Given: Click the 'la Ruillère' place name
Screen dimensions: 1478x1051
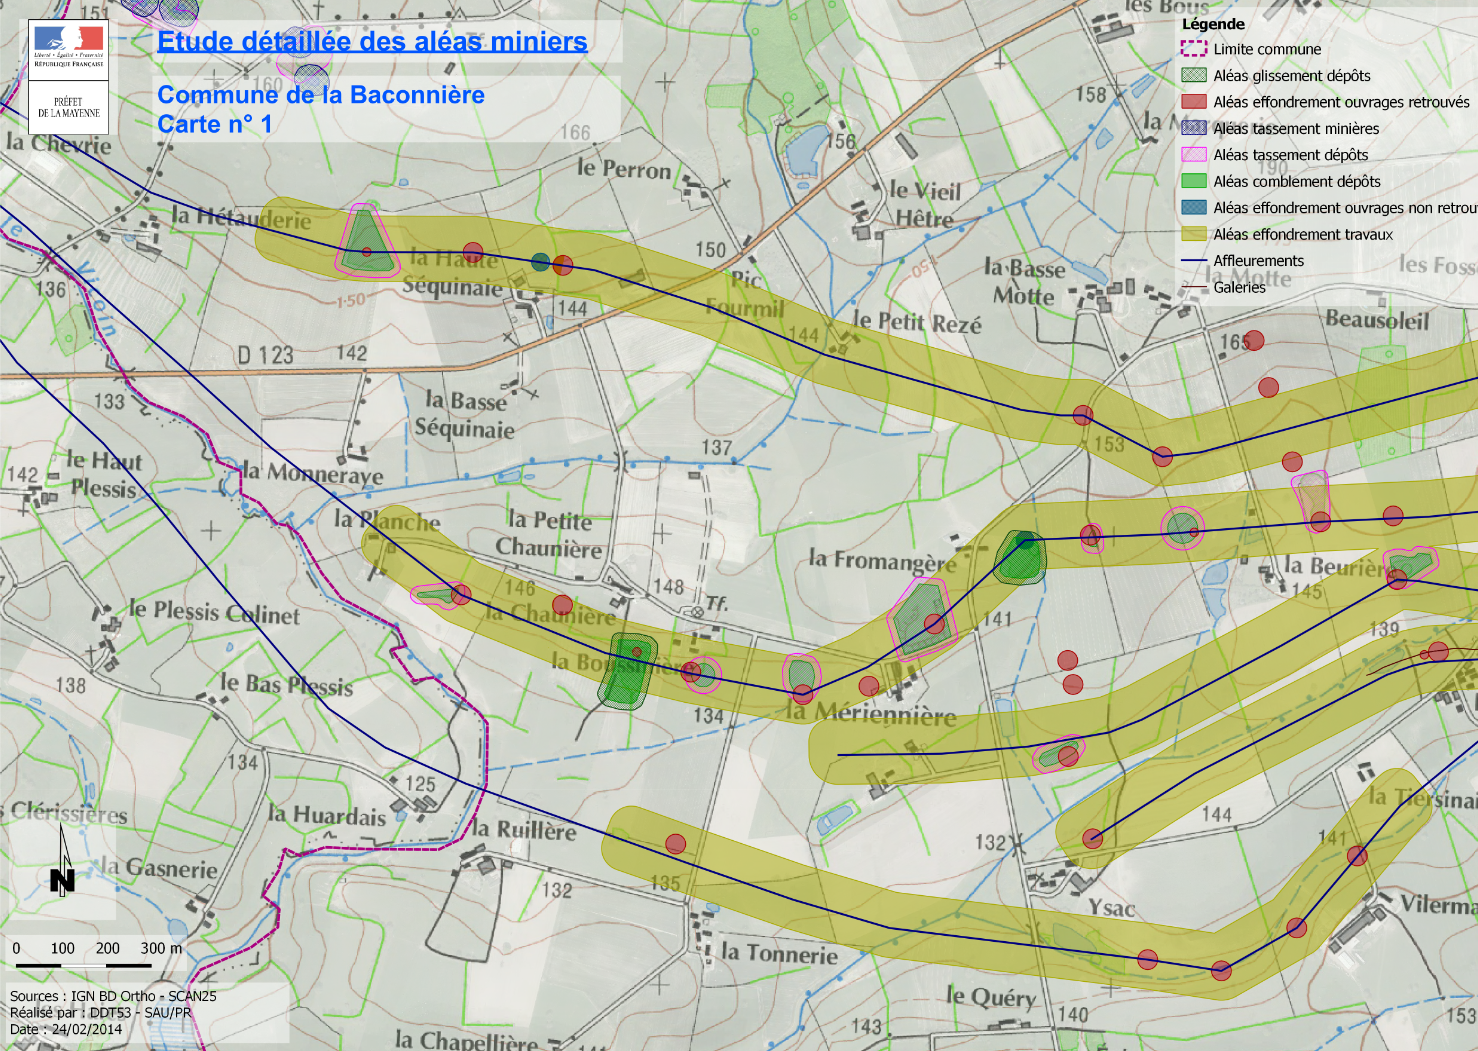Looking at the screenshot, I should [x=524, y=829].
